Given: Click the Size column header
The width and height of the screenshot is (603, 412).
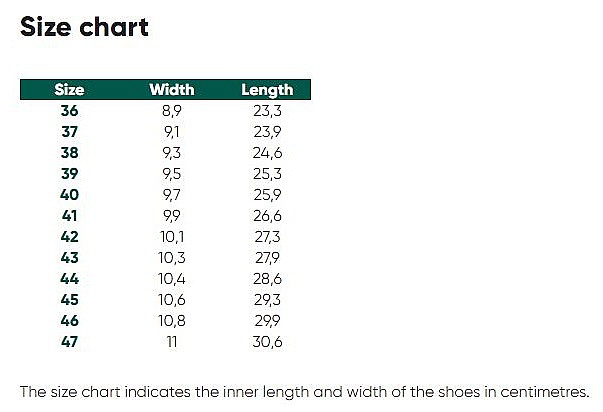Looking at the screenshot, I should tap(69, 90).
